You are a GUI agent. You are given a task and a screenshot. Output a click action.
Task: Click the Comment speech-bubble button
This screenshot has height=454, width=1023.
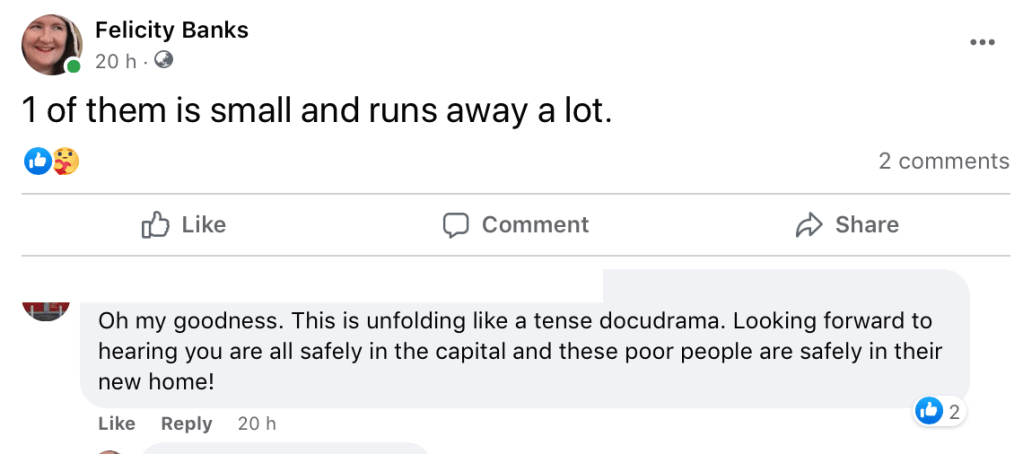[516, 225]
